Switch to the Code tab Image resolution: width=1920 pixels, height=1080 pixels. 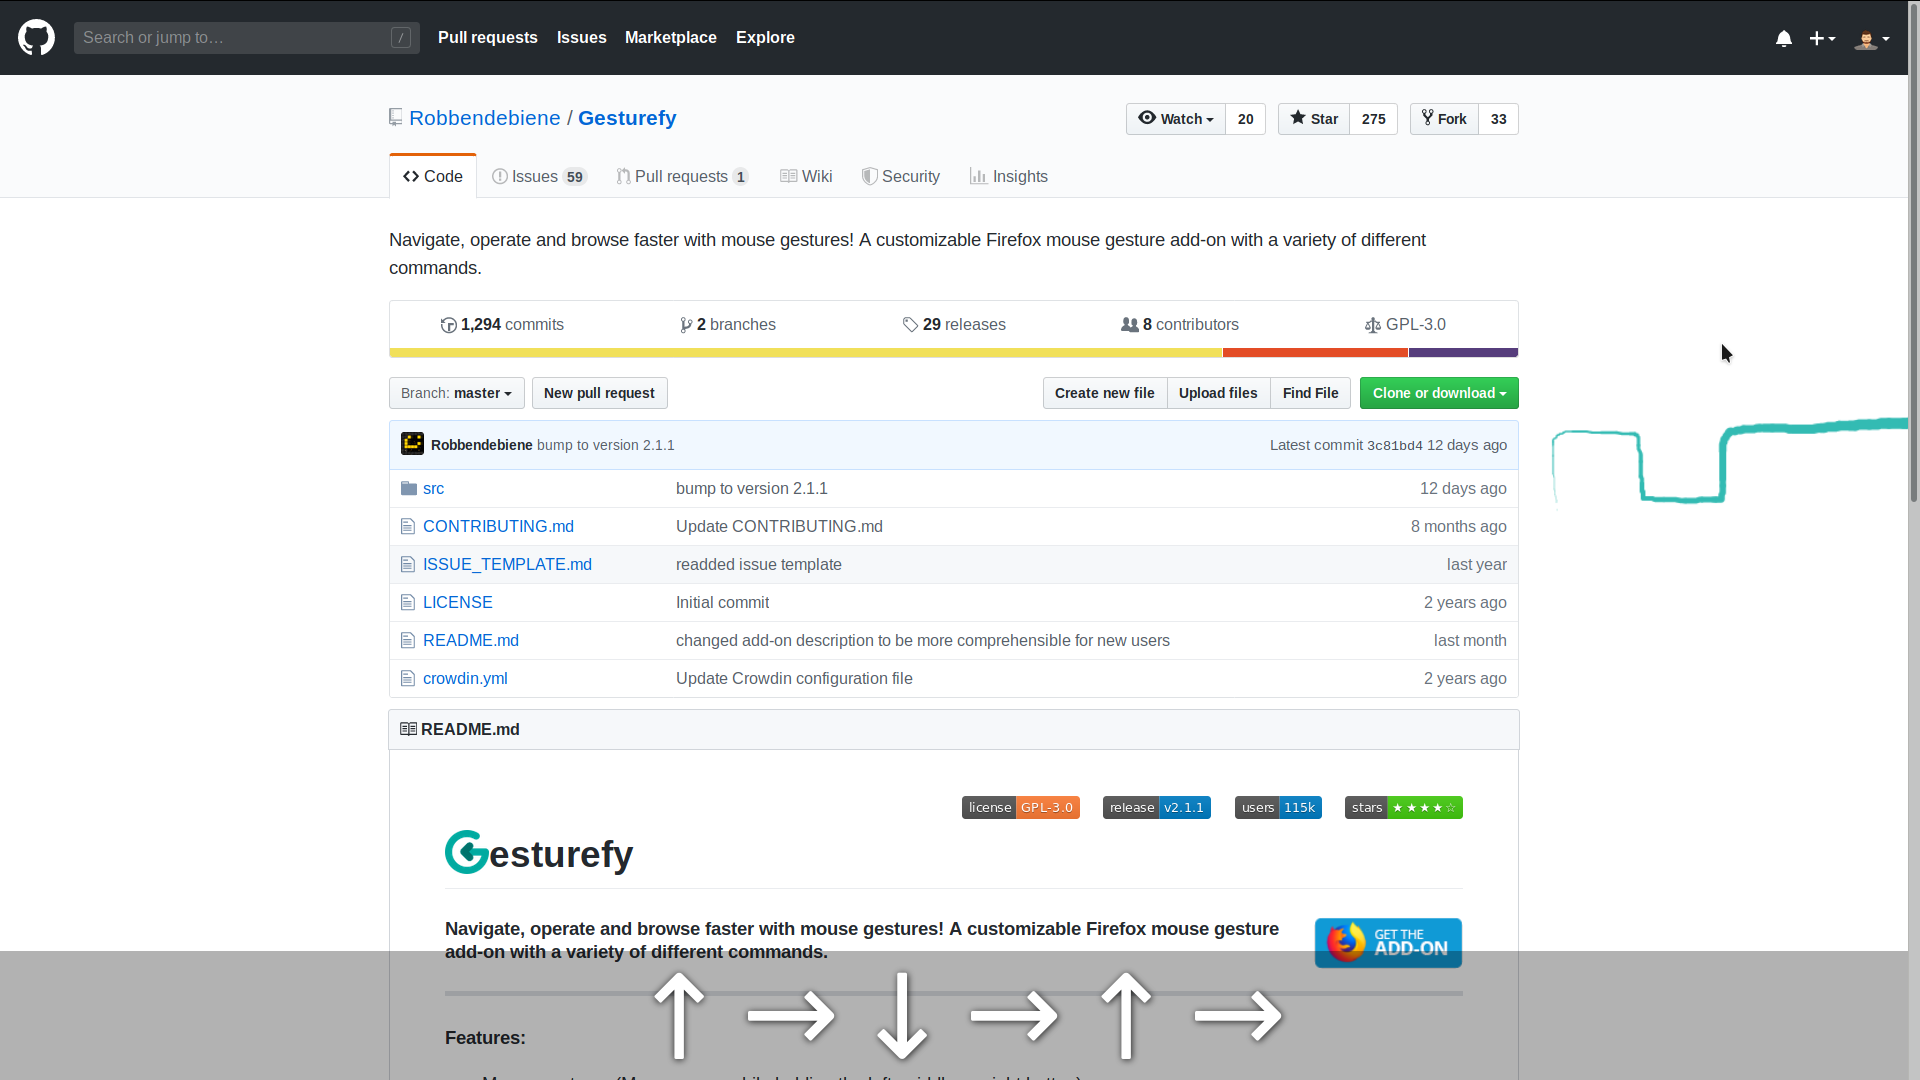433,176
